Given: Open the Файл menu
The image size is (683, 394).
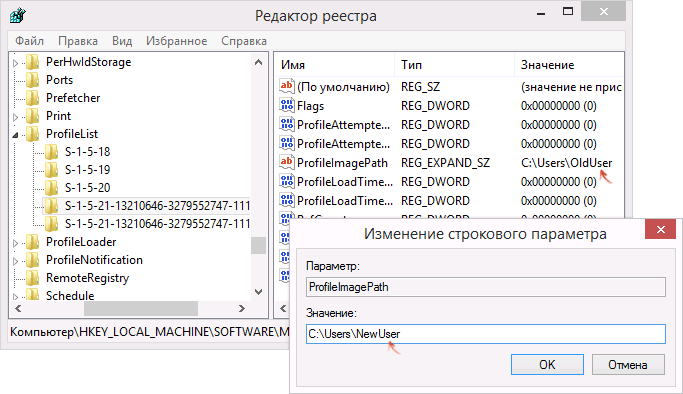Looking at the screenshot, I should pos(29,41).
